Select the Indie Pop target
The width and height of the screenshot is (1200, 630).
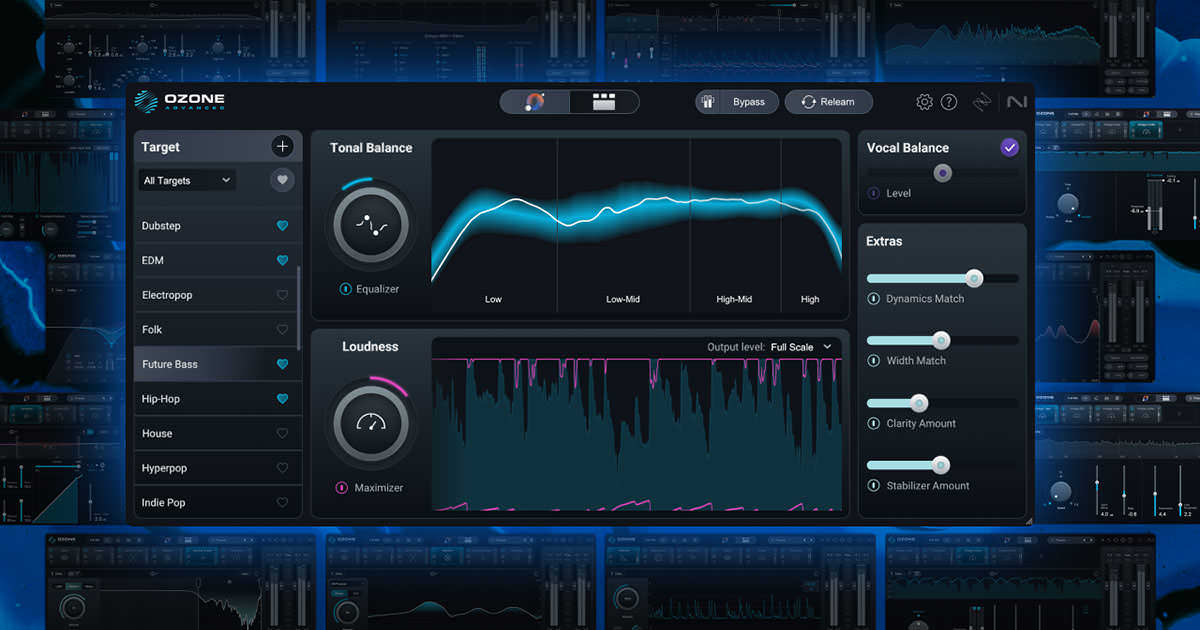coord(216,502)
